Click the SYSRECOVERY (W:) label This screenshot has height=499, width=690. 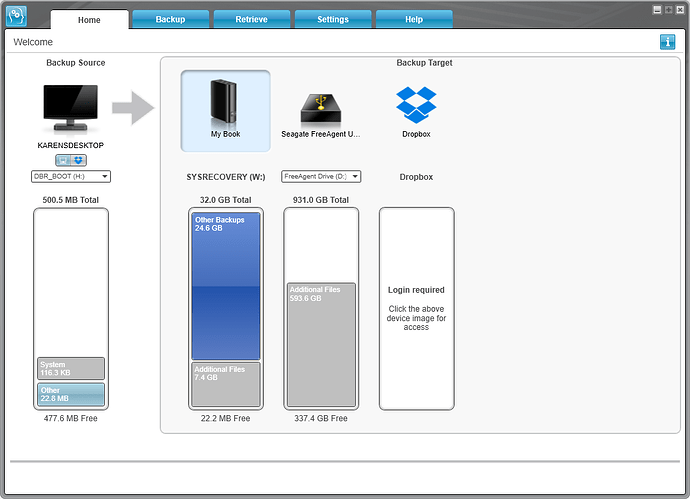tap(226, 177)
